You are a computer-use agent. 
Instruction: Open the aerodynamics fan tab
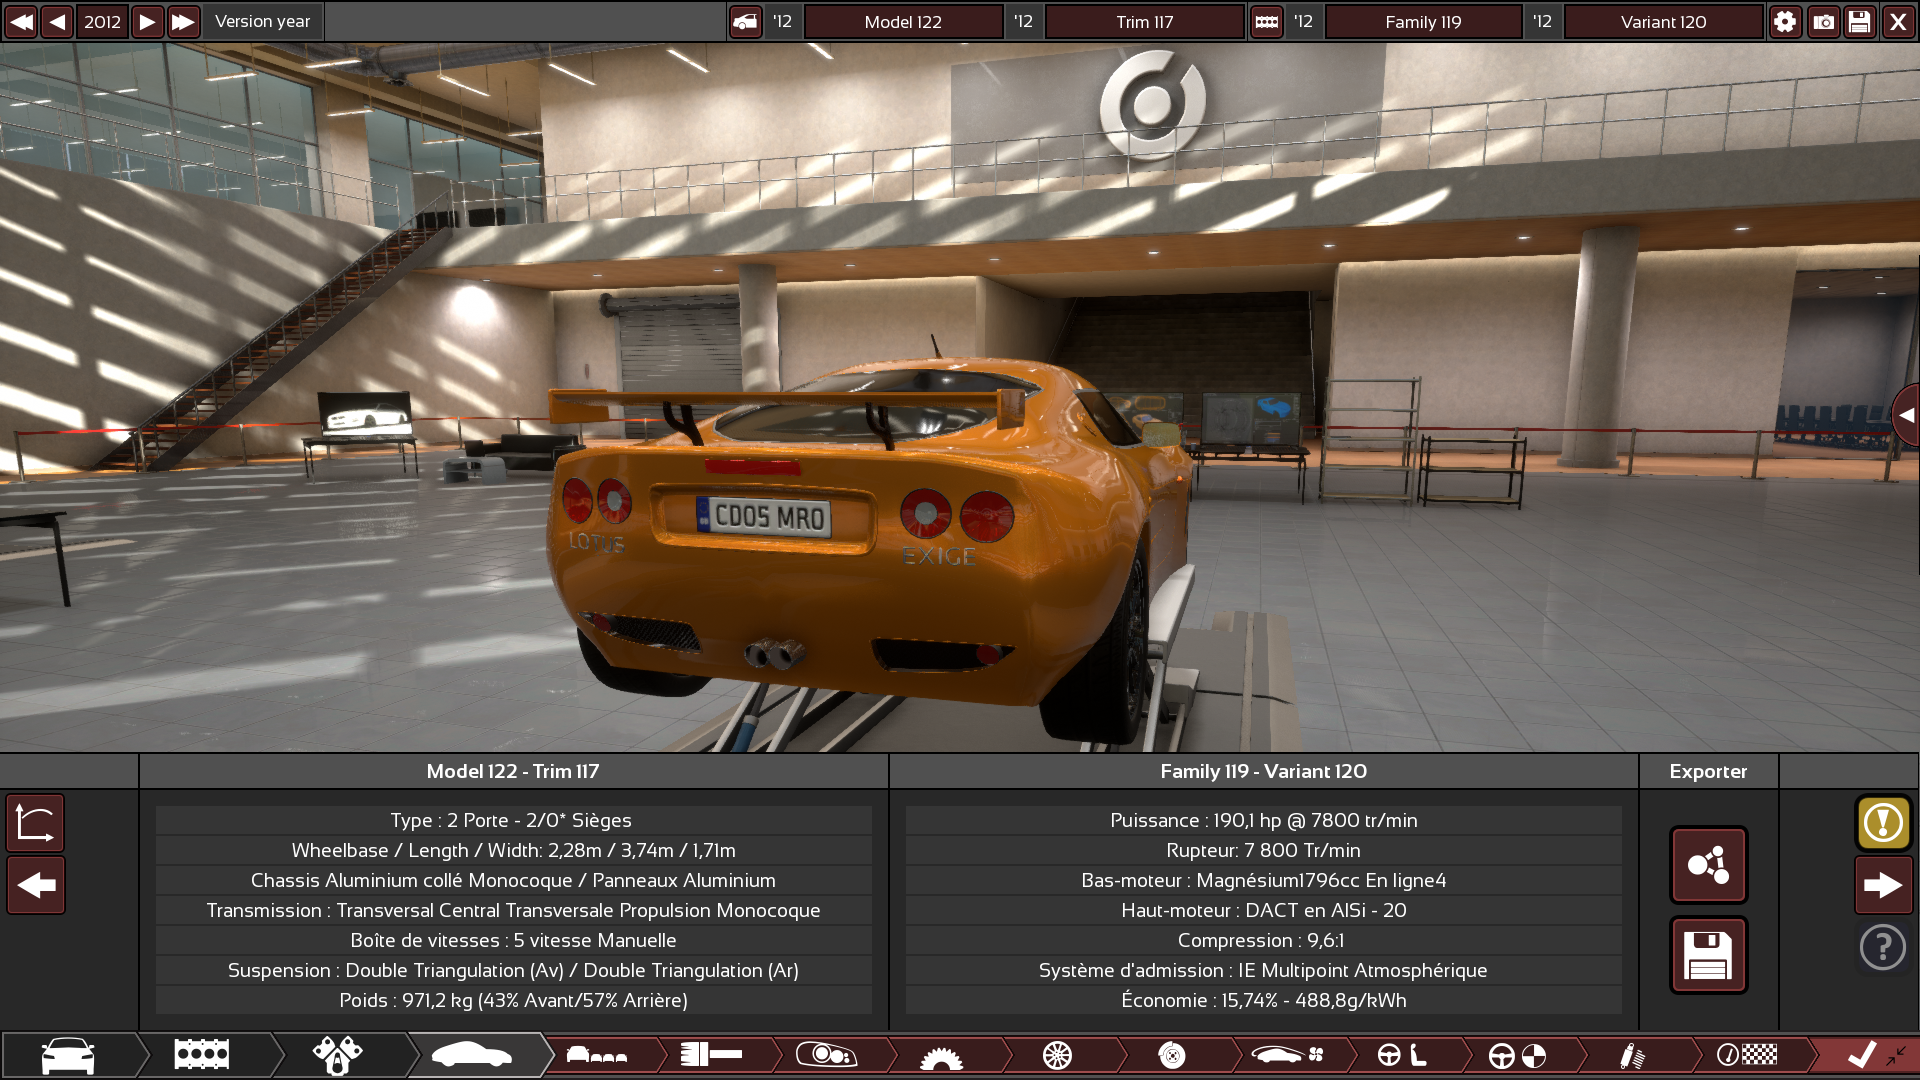pyautogui.click(x=1287, y=1055)
